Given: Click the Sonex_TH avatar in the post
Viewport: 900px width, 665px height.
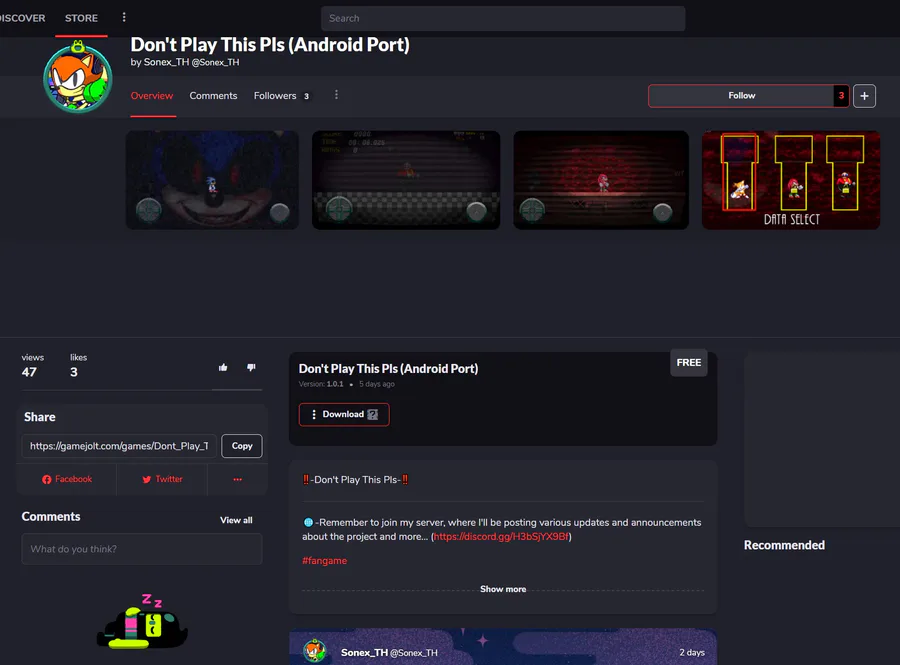Looking at the screenshot, I should tap(315, 651).
